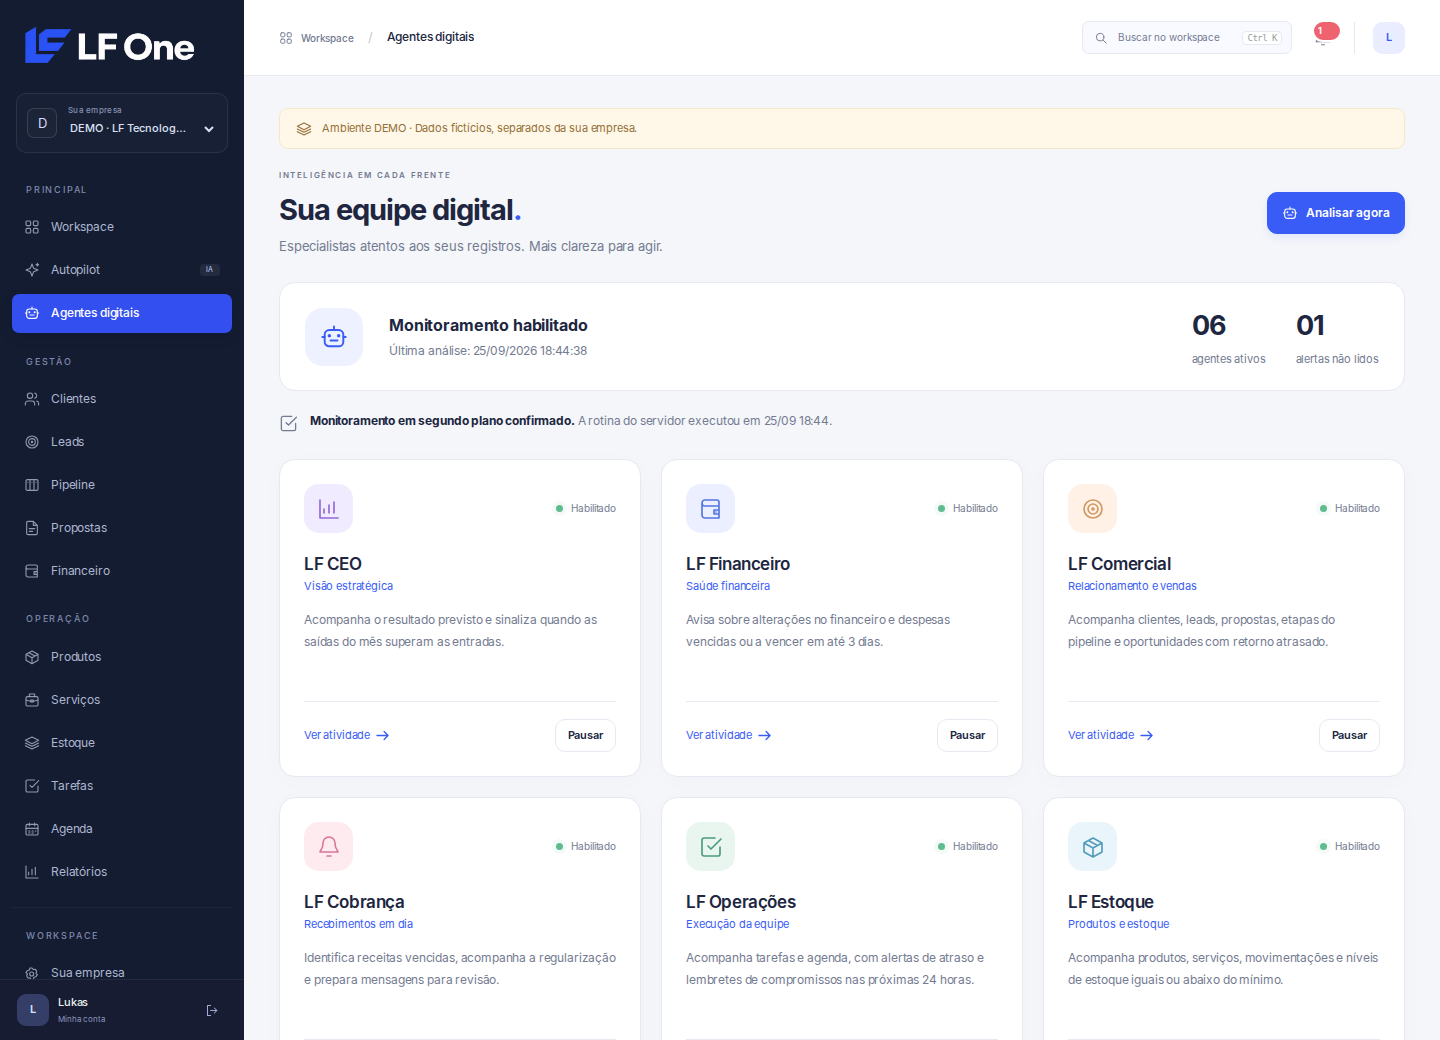Click the LF Cobrança card title

(354, 902)
